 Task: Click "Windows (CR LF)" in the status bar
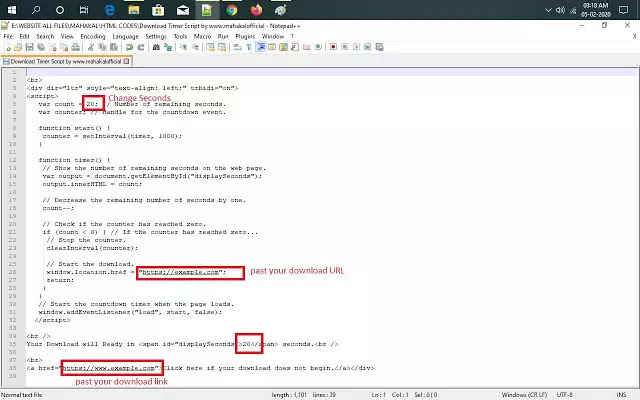[524, 395]
